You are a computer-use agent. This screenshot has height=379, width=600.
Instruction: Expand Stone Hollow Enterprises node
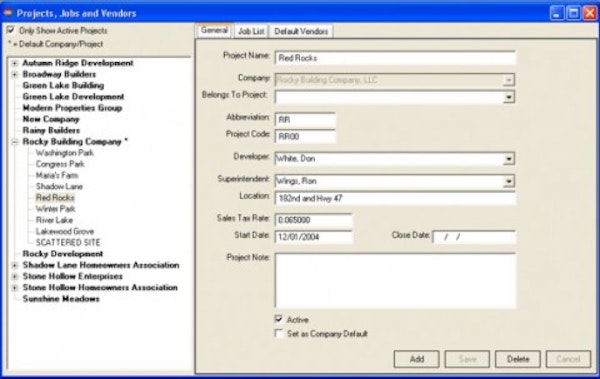point(15,276)
